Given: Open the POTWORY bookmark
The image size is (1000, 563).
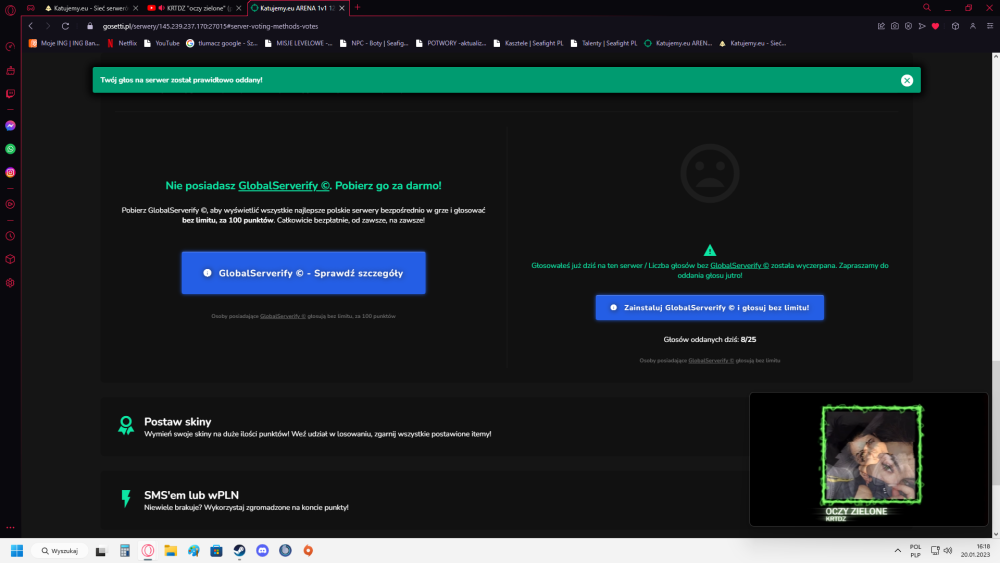Looking at the screenshot, I should (x=450, y=43).
